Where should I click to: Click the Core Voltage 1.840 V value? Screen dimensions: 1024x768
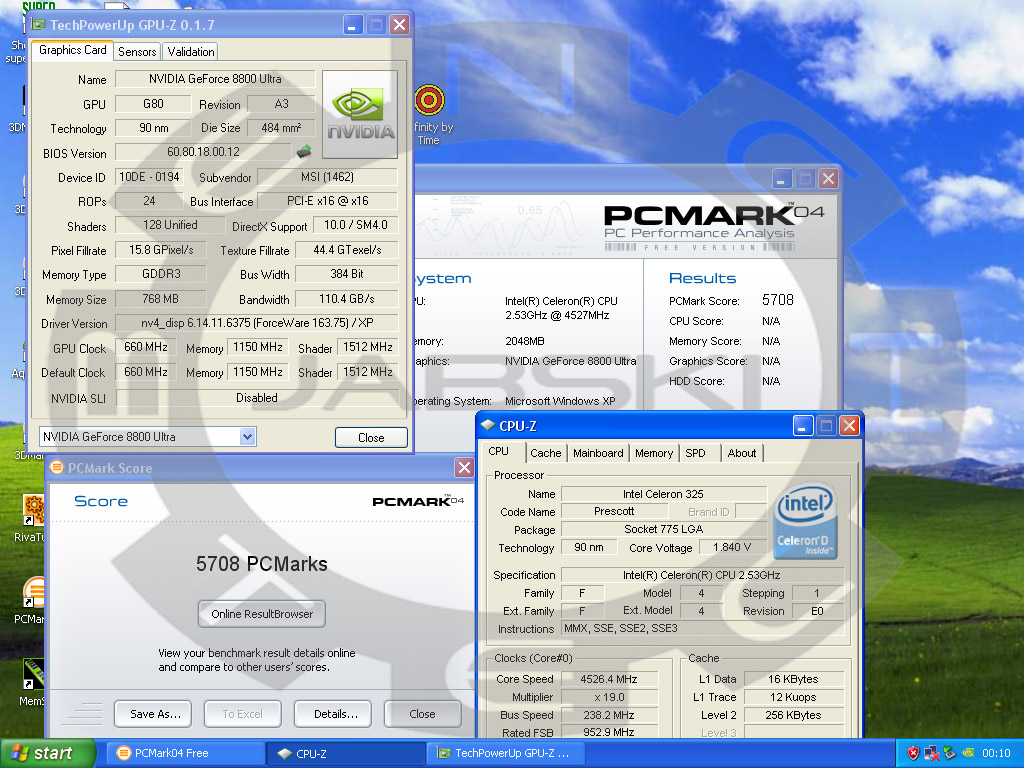(x=732, y=547)
